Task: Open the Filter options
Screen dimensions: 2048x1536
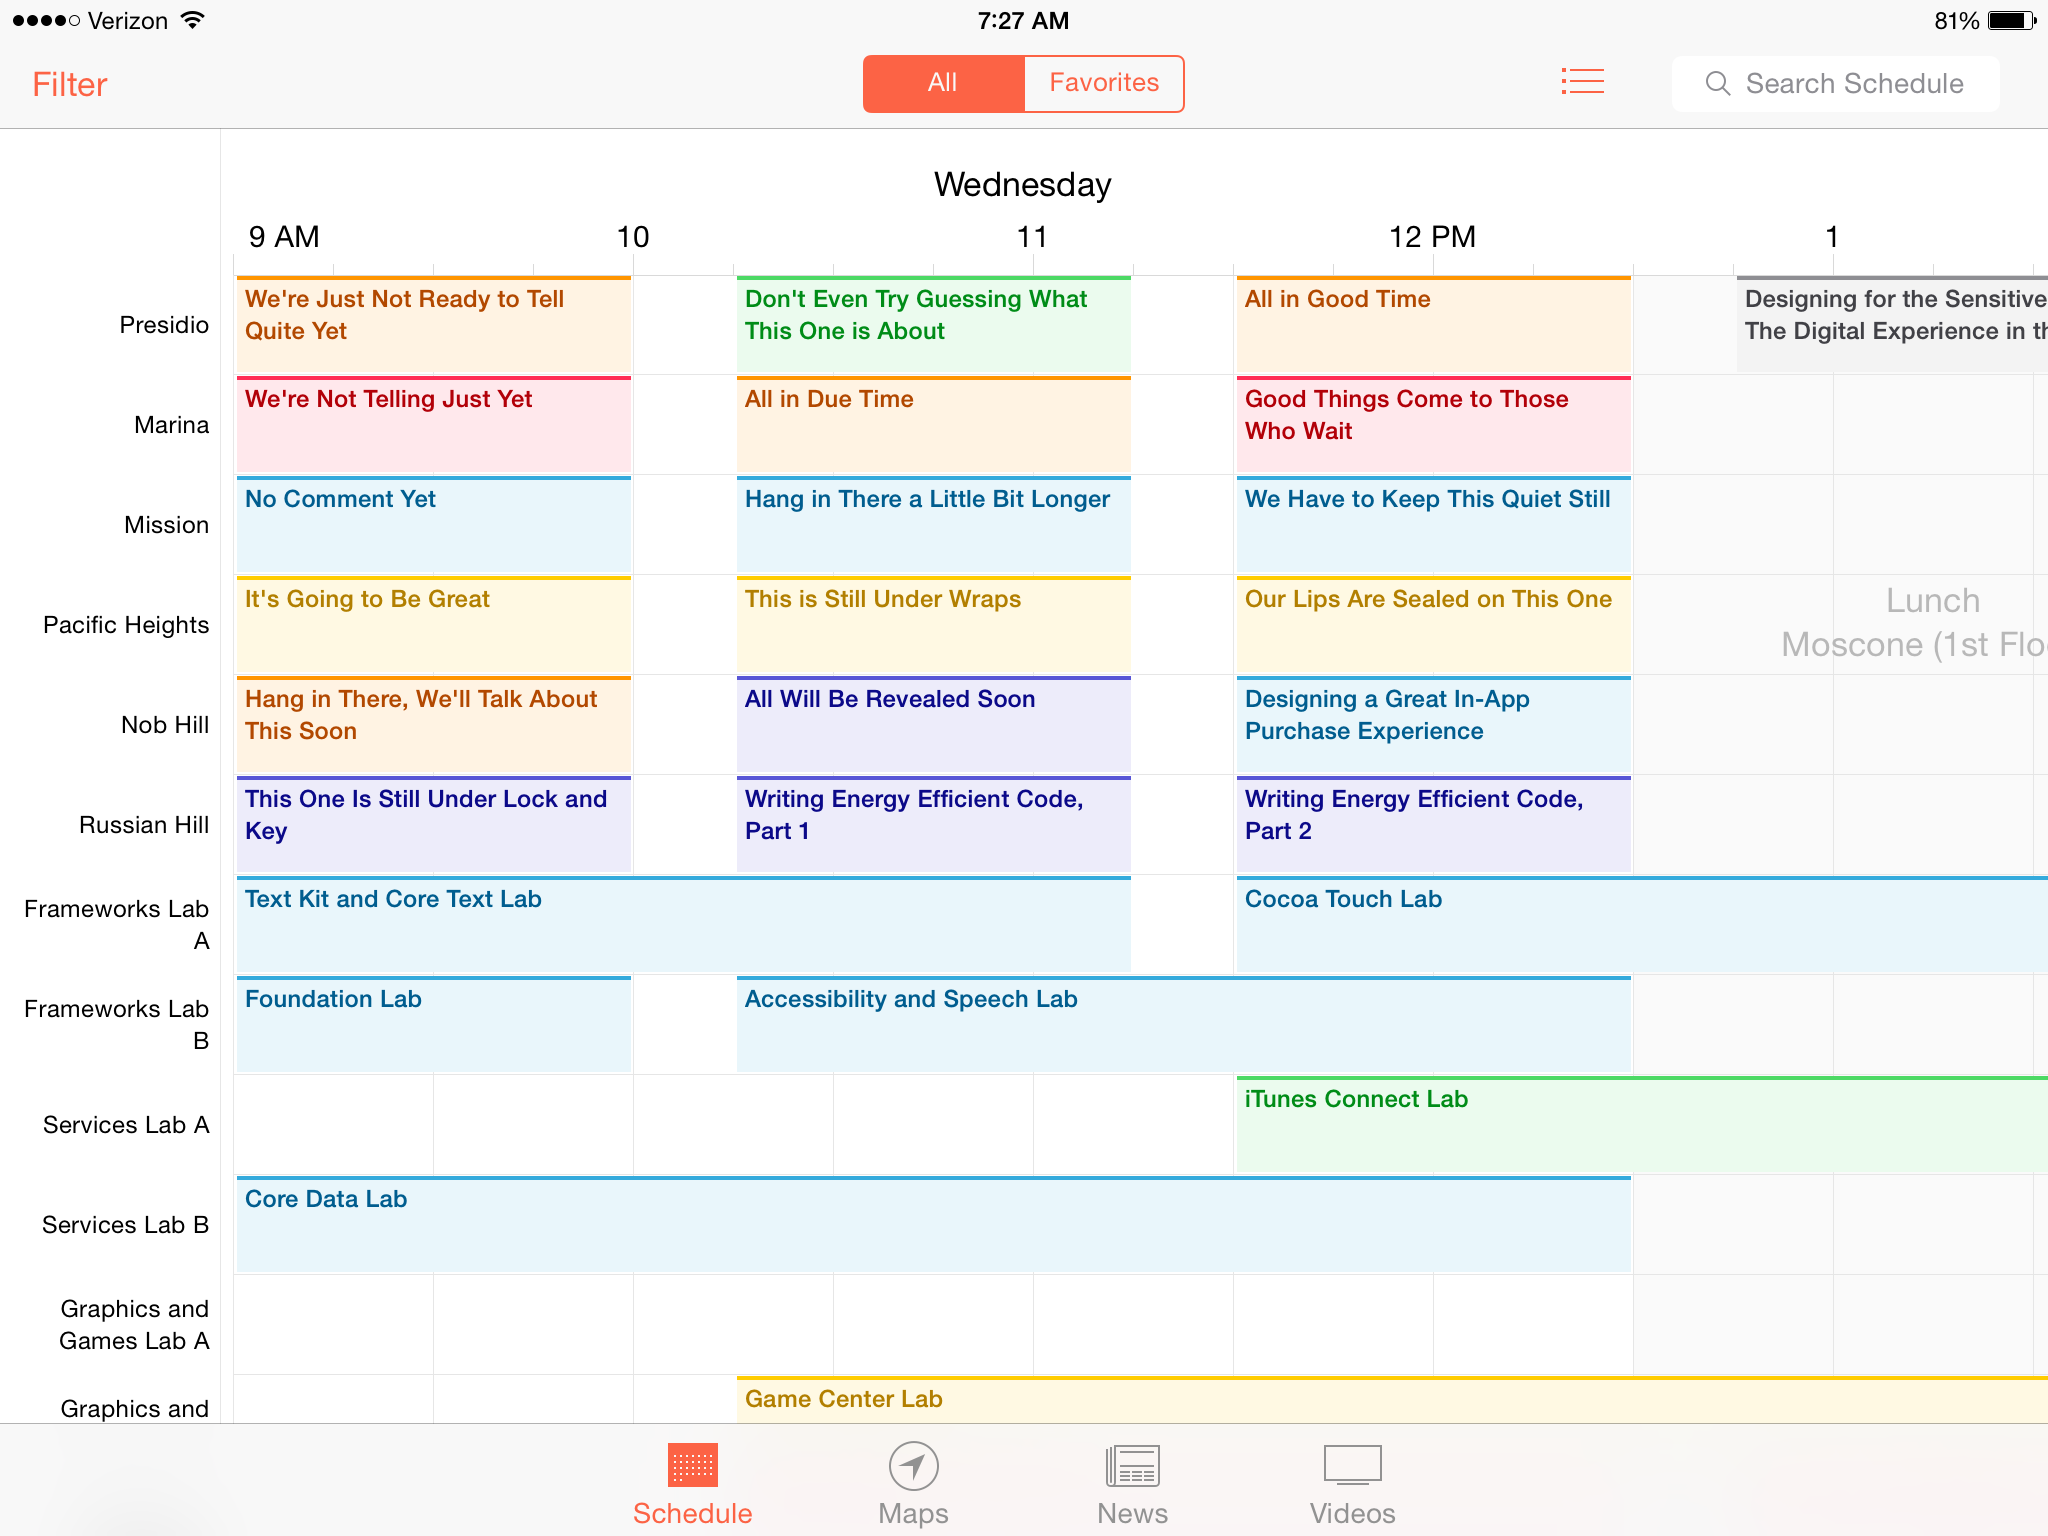Action: [70, 85]
